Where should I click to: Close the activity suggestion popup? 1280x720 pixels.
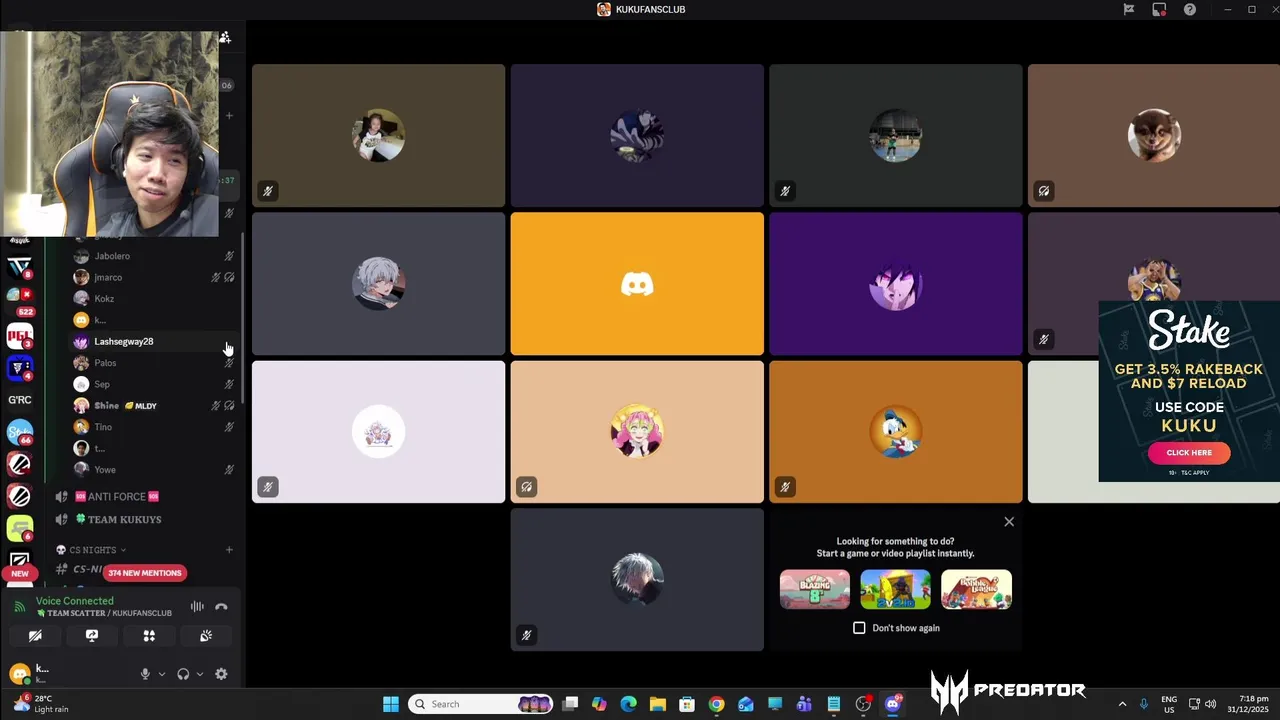[x=1009, y=522]
